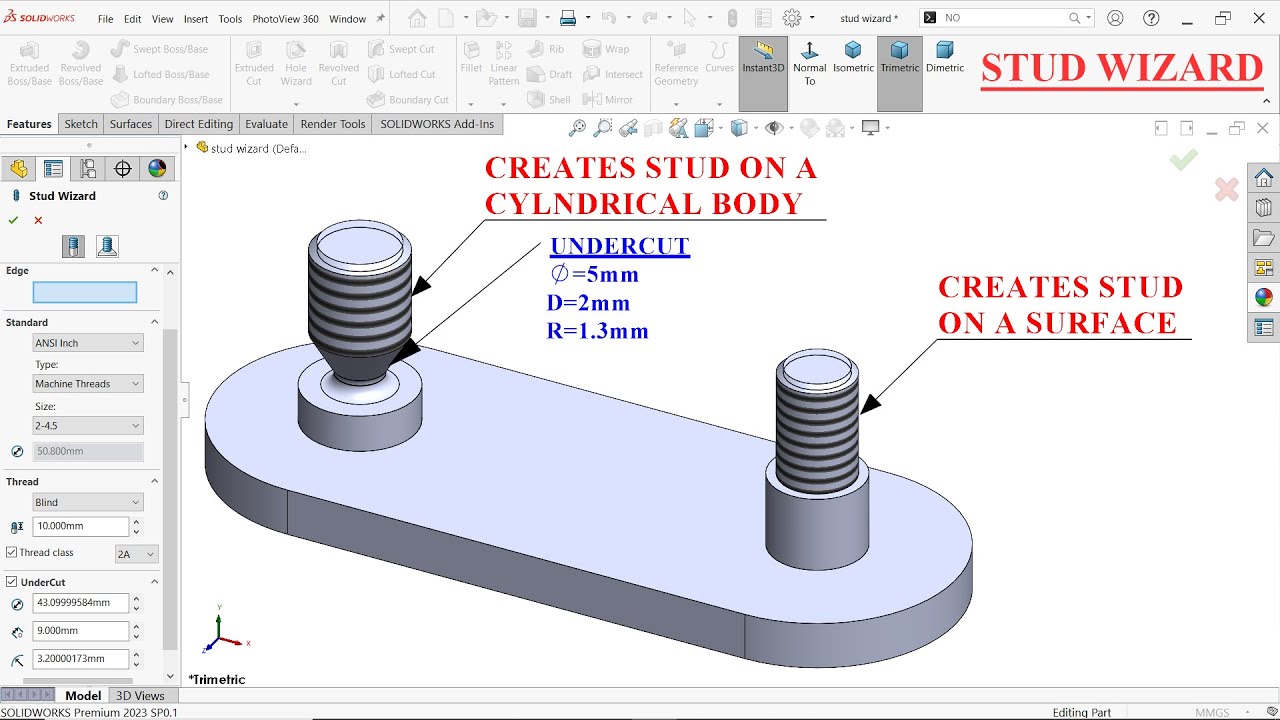The image size is (1280, 720).
Task: Open the Standard ANSI Inch dropdown
Action: pos(88,343)
